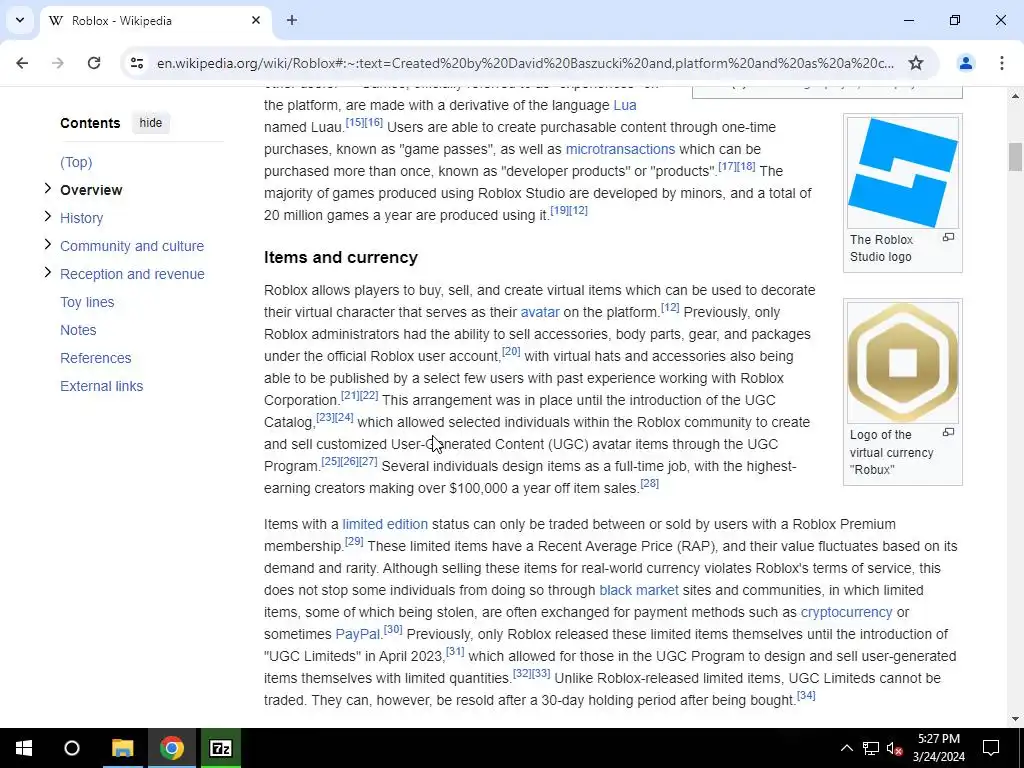Open the tab search dropdown
Viewport: 1024px width, 768px height.
point(20,20)
